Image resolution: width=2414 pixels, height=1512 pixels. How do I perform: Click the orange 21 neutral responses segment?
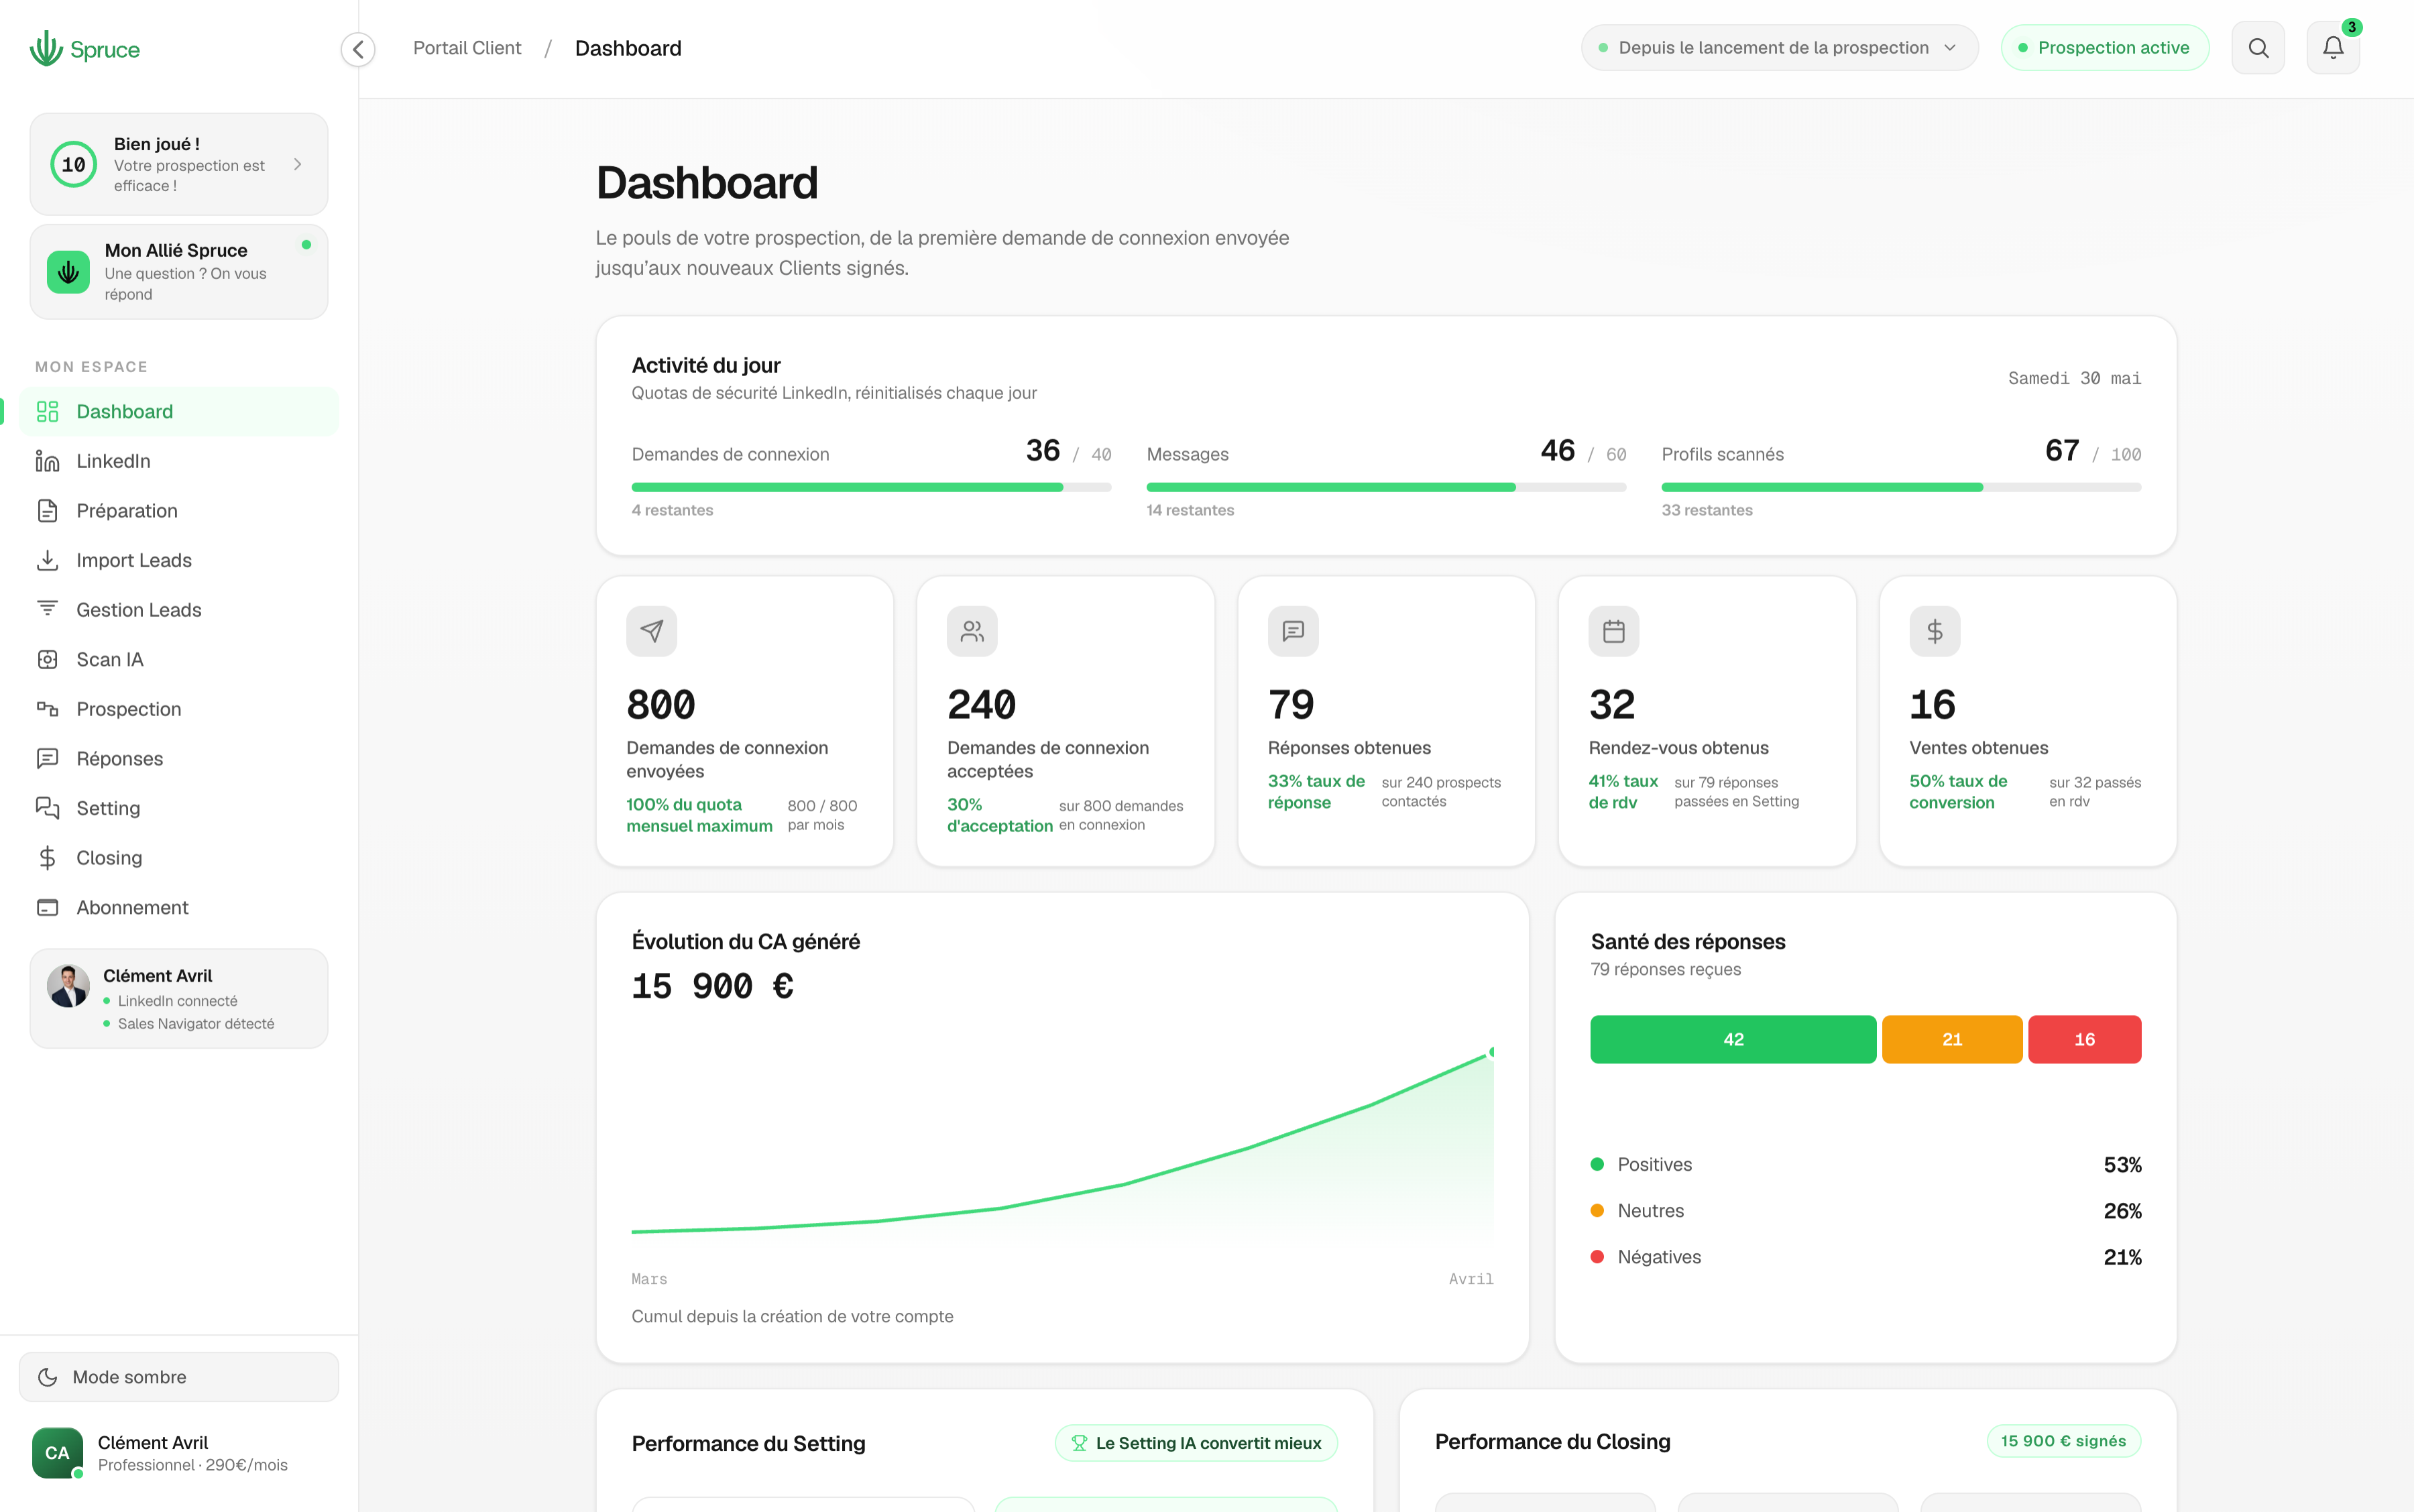[1952, 1039]
